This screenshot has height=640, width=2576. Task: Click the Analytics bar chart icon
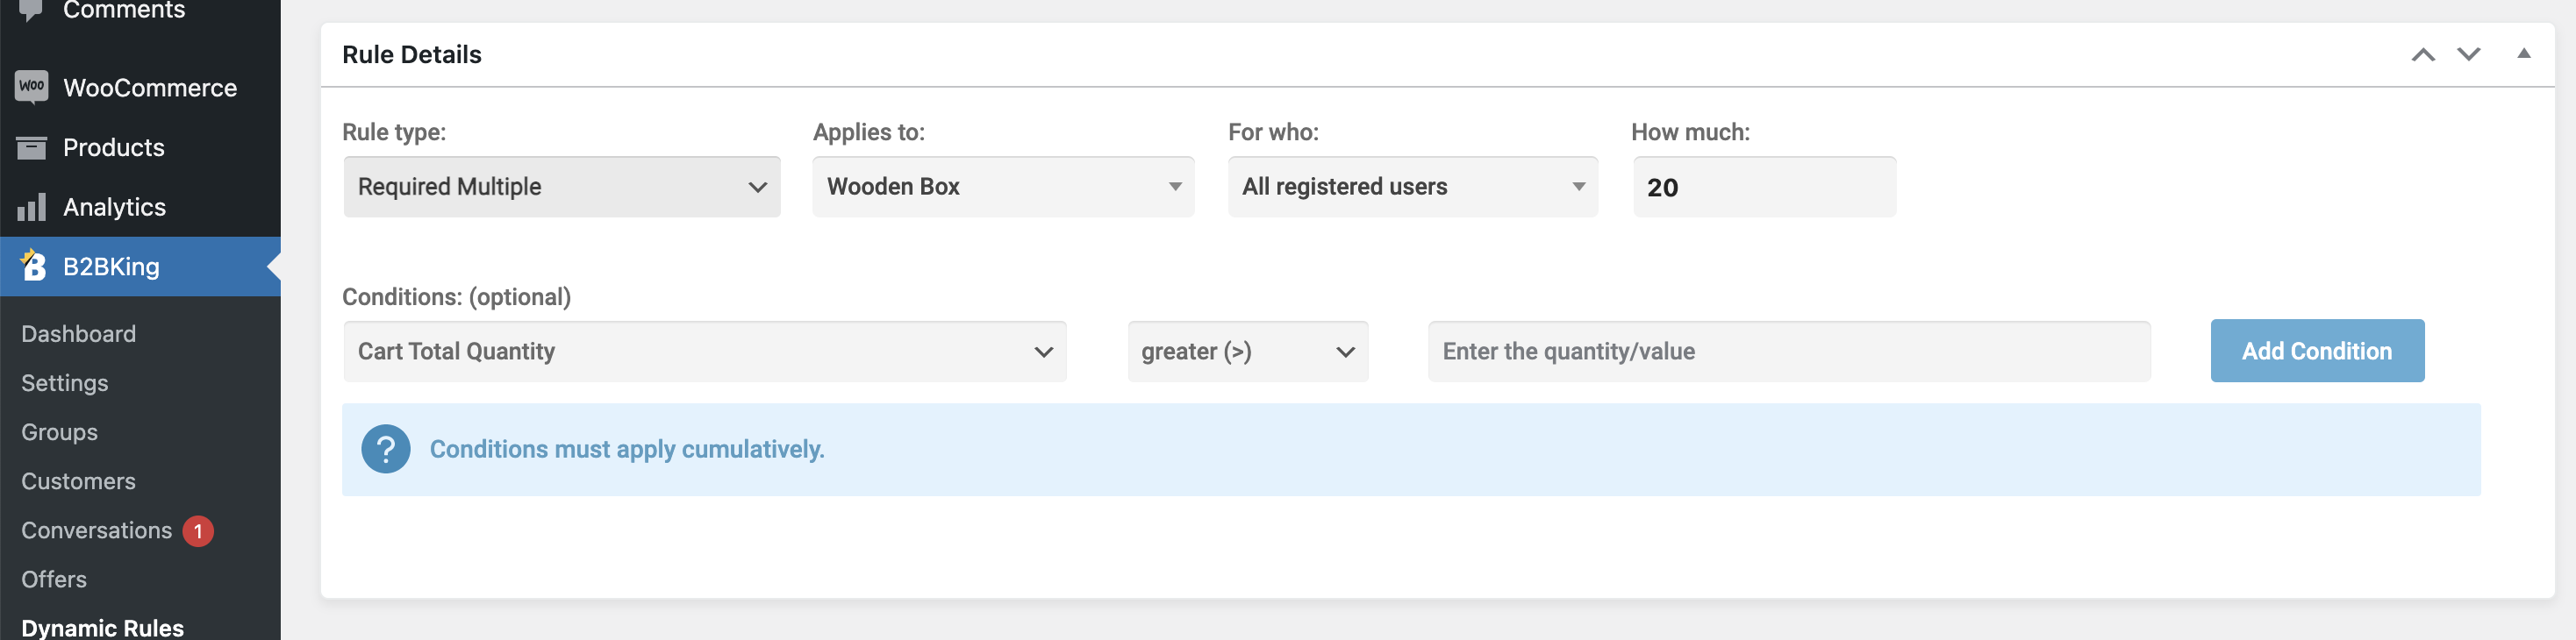pos(32,207)
